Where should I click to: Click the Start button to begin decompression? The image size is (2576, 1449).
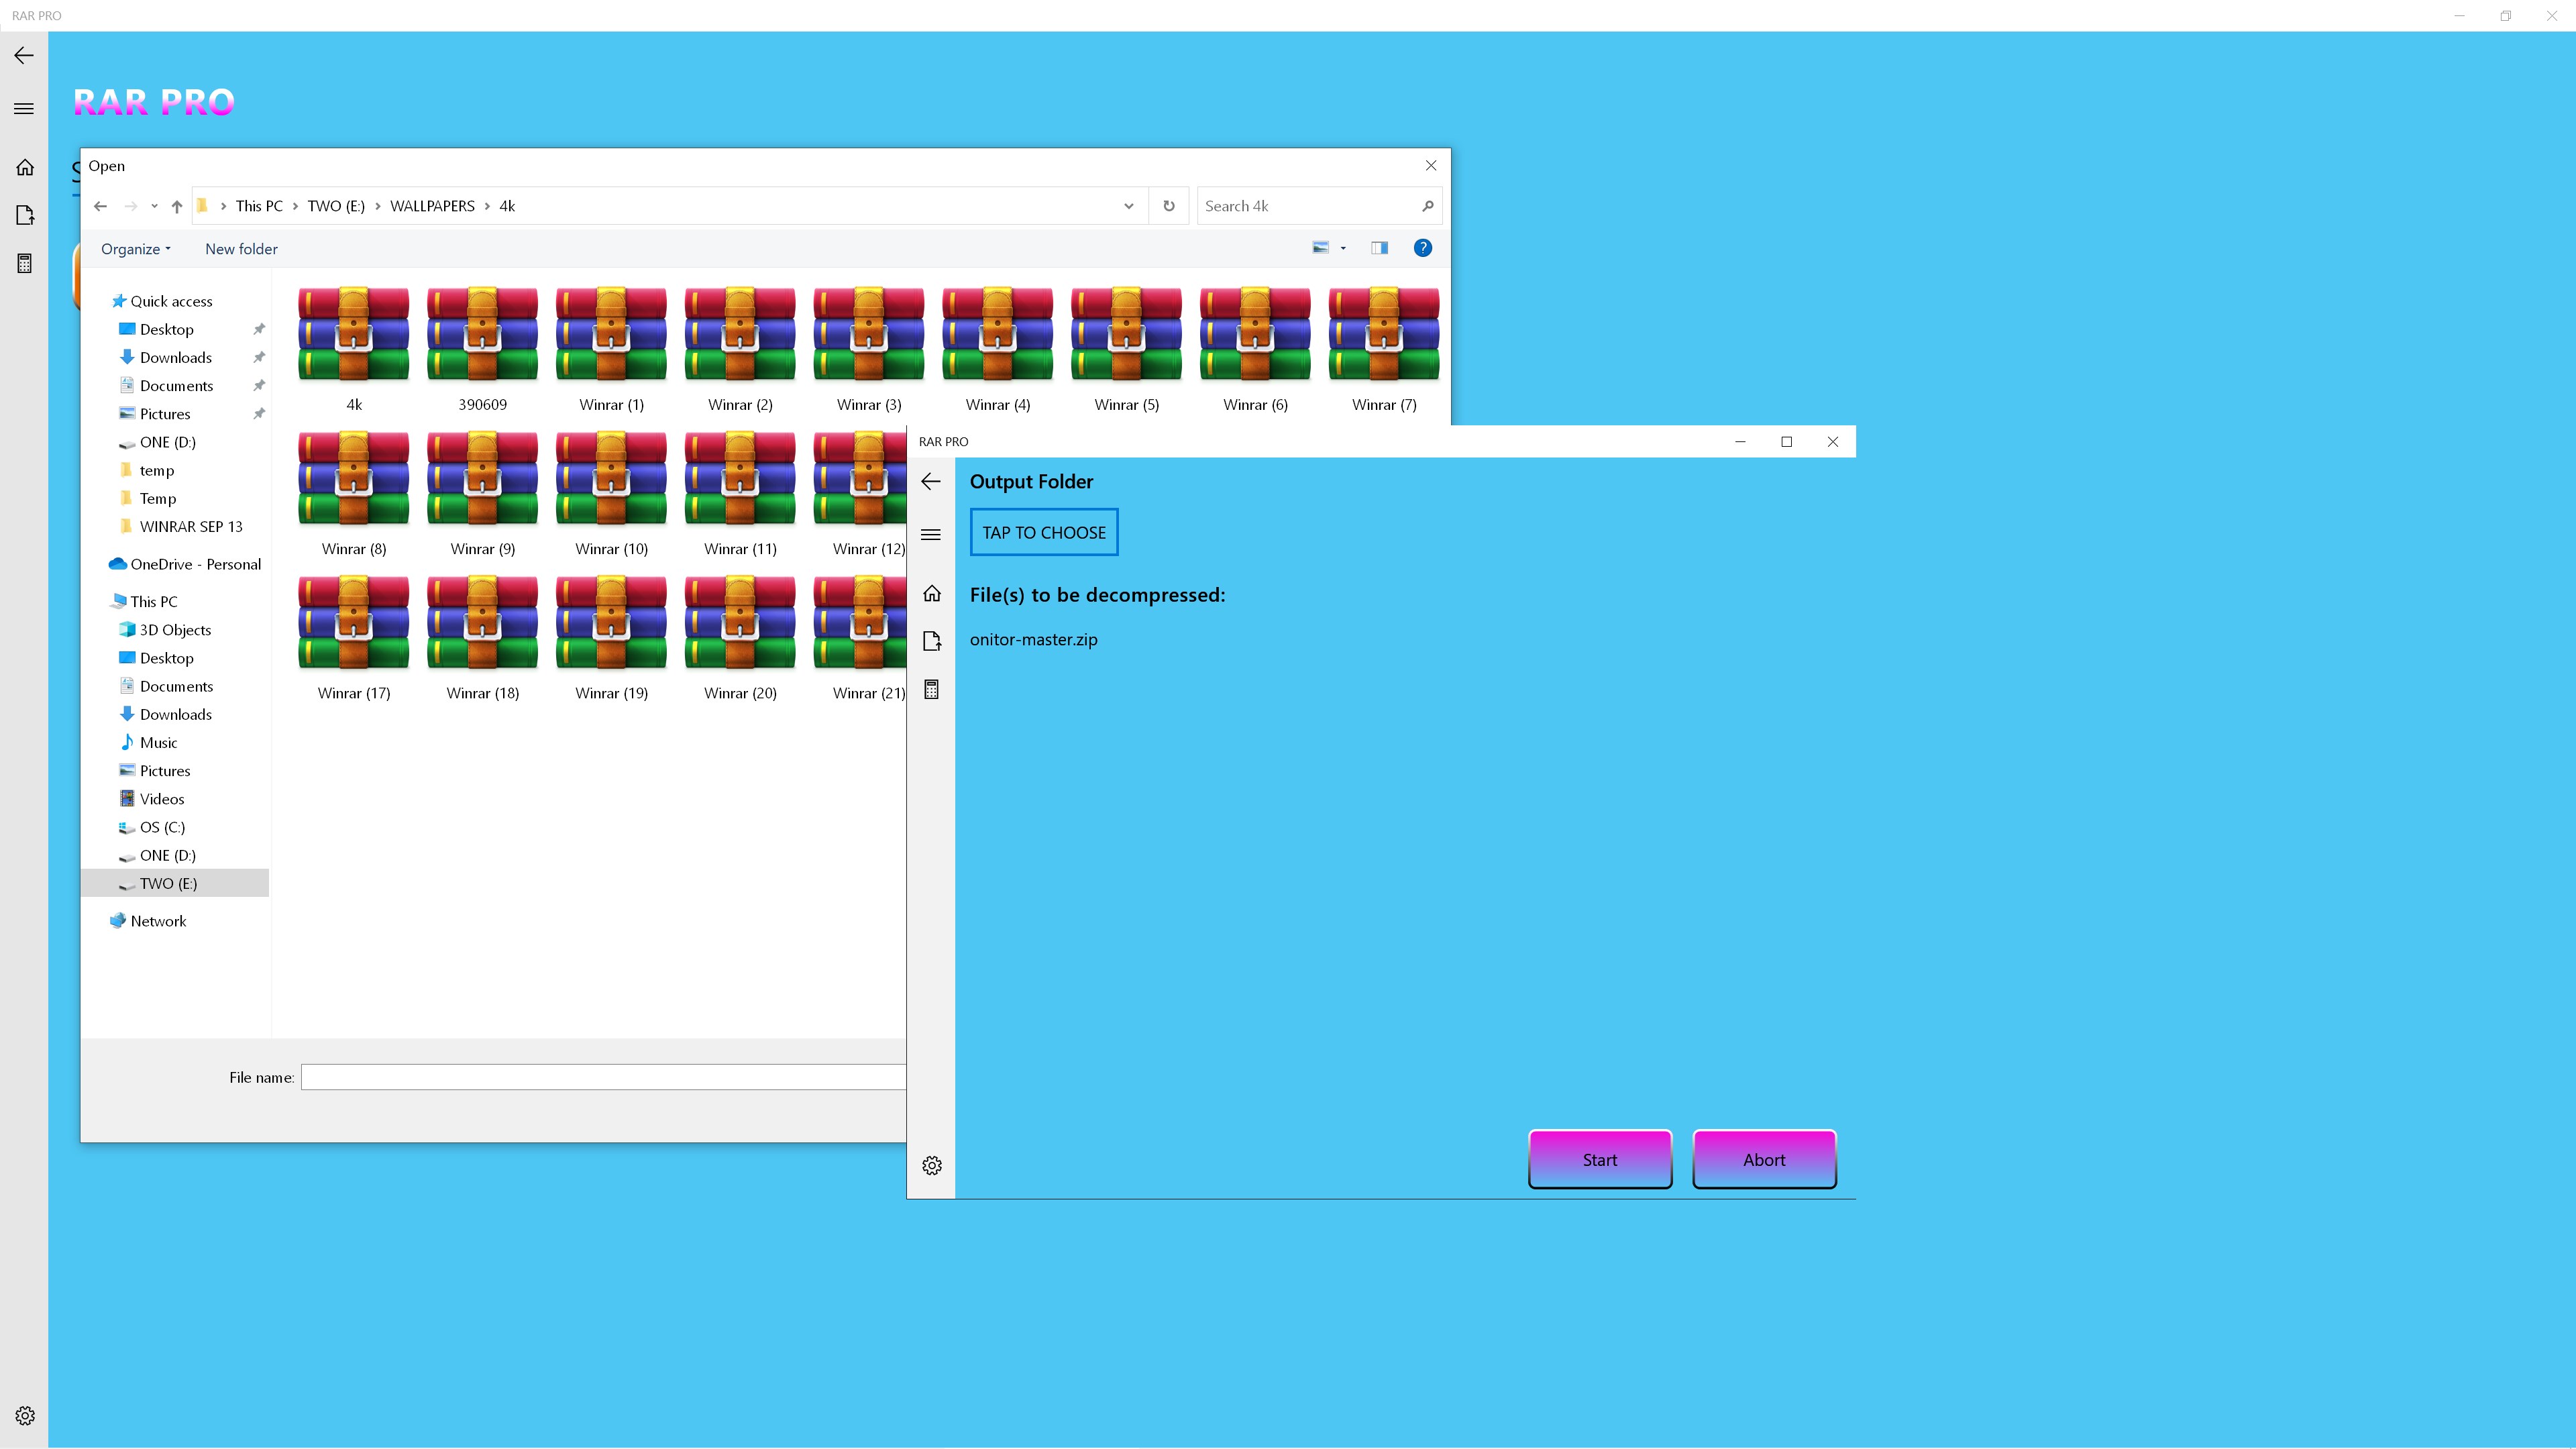click(1598, 1159)
